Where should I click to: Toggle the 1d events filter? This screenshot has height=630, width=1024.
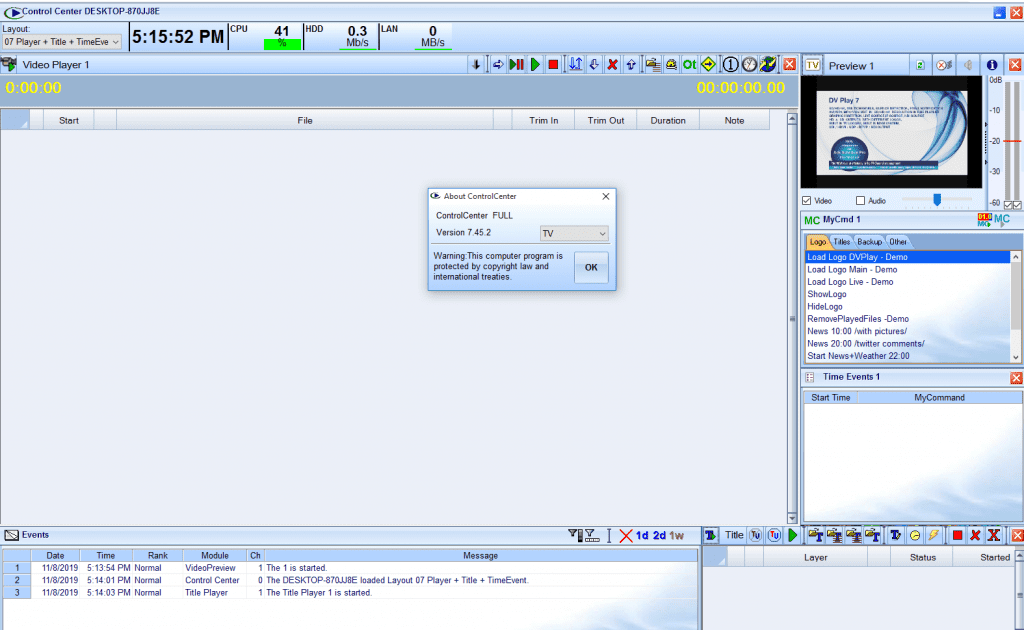click(642, 536)
